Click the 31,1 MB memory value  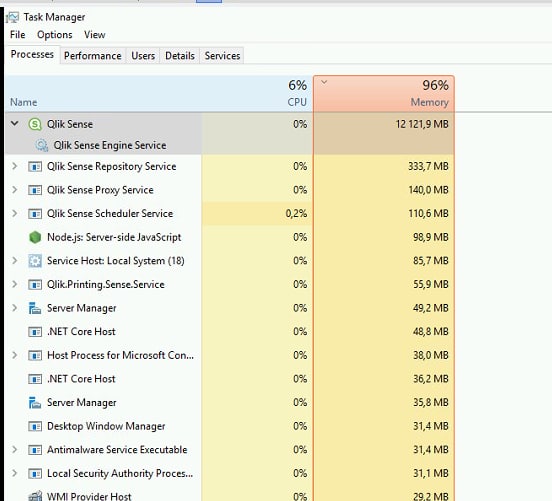click(x=431, y=474)
